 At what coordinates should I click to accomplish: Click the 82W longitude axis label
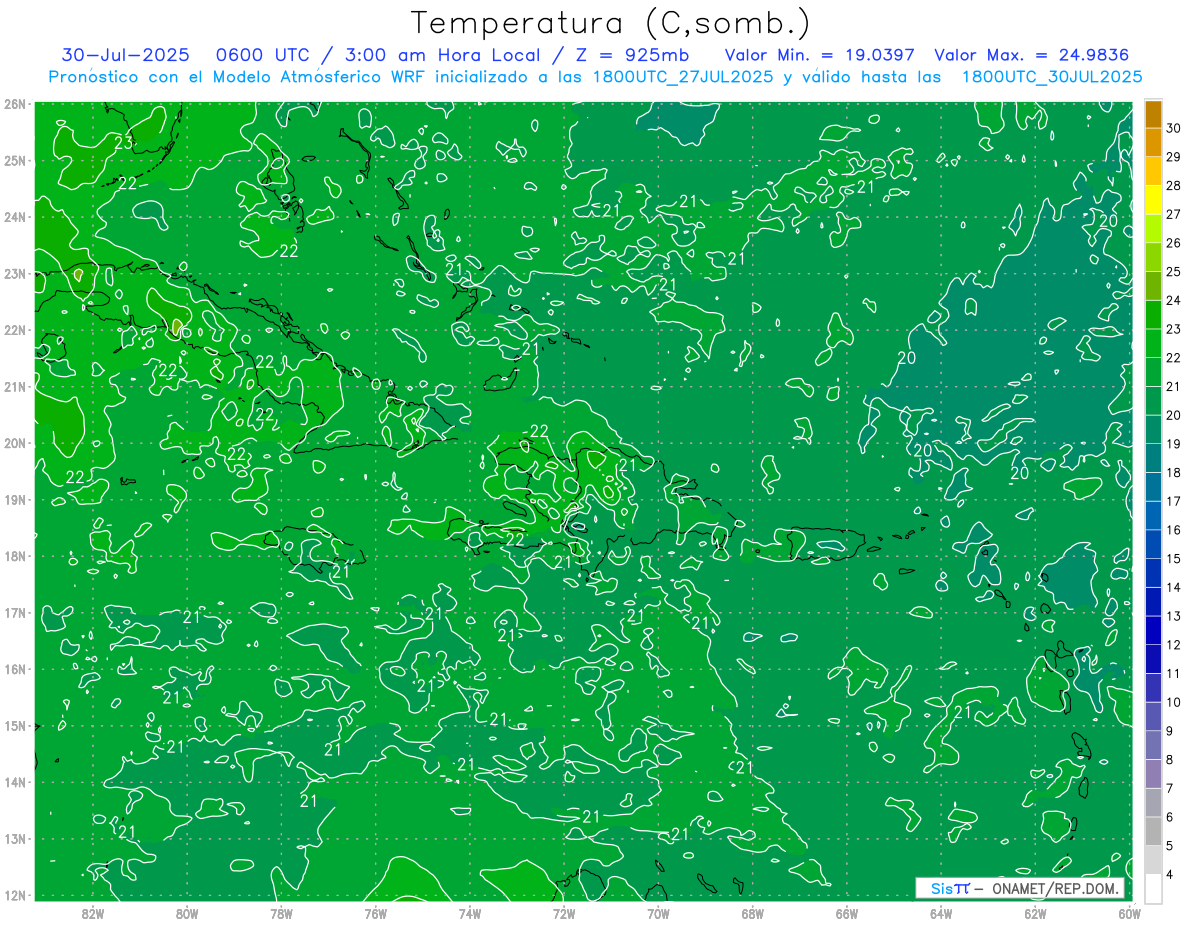[93, 913]
